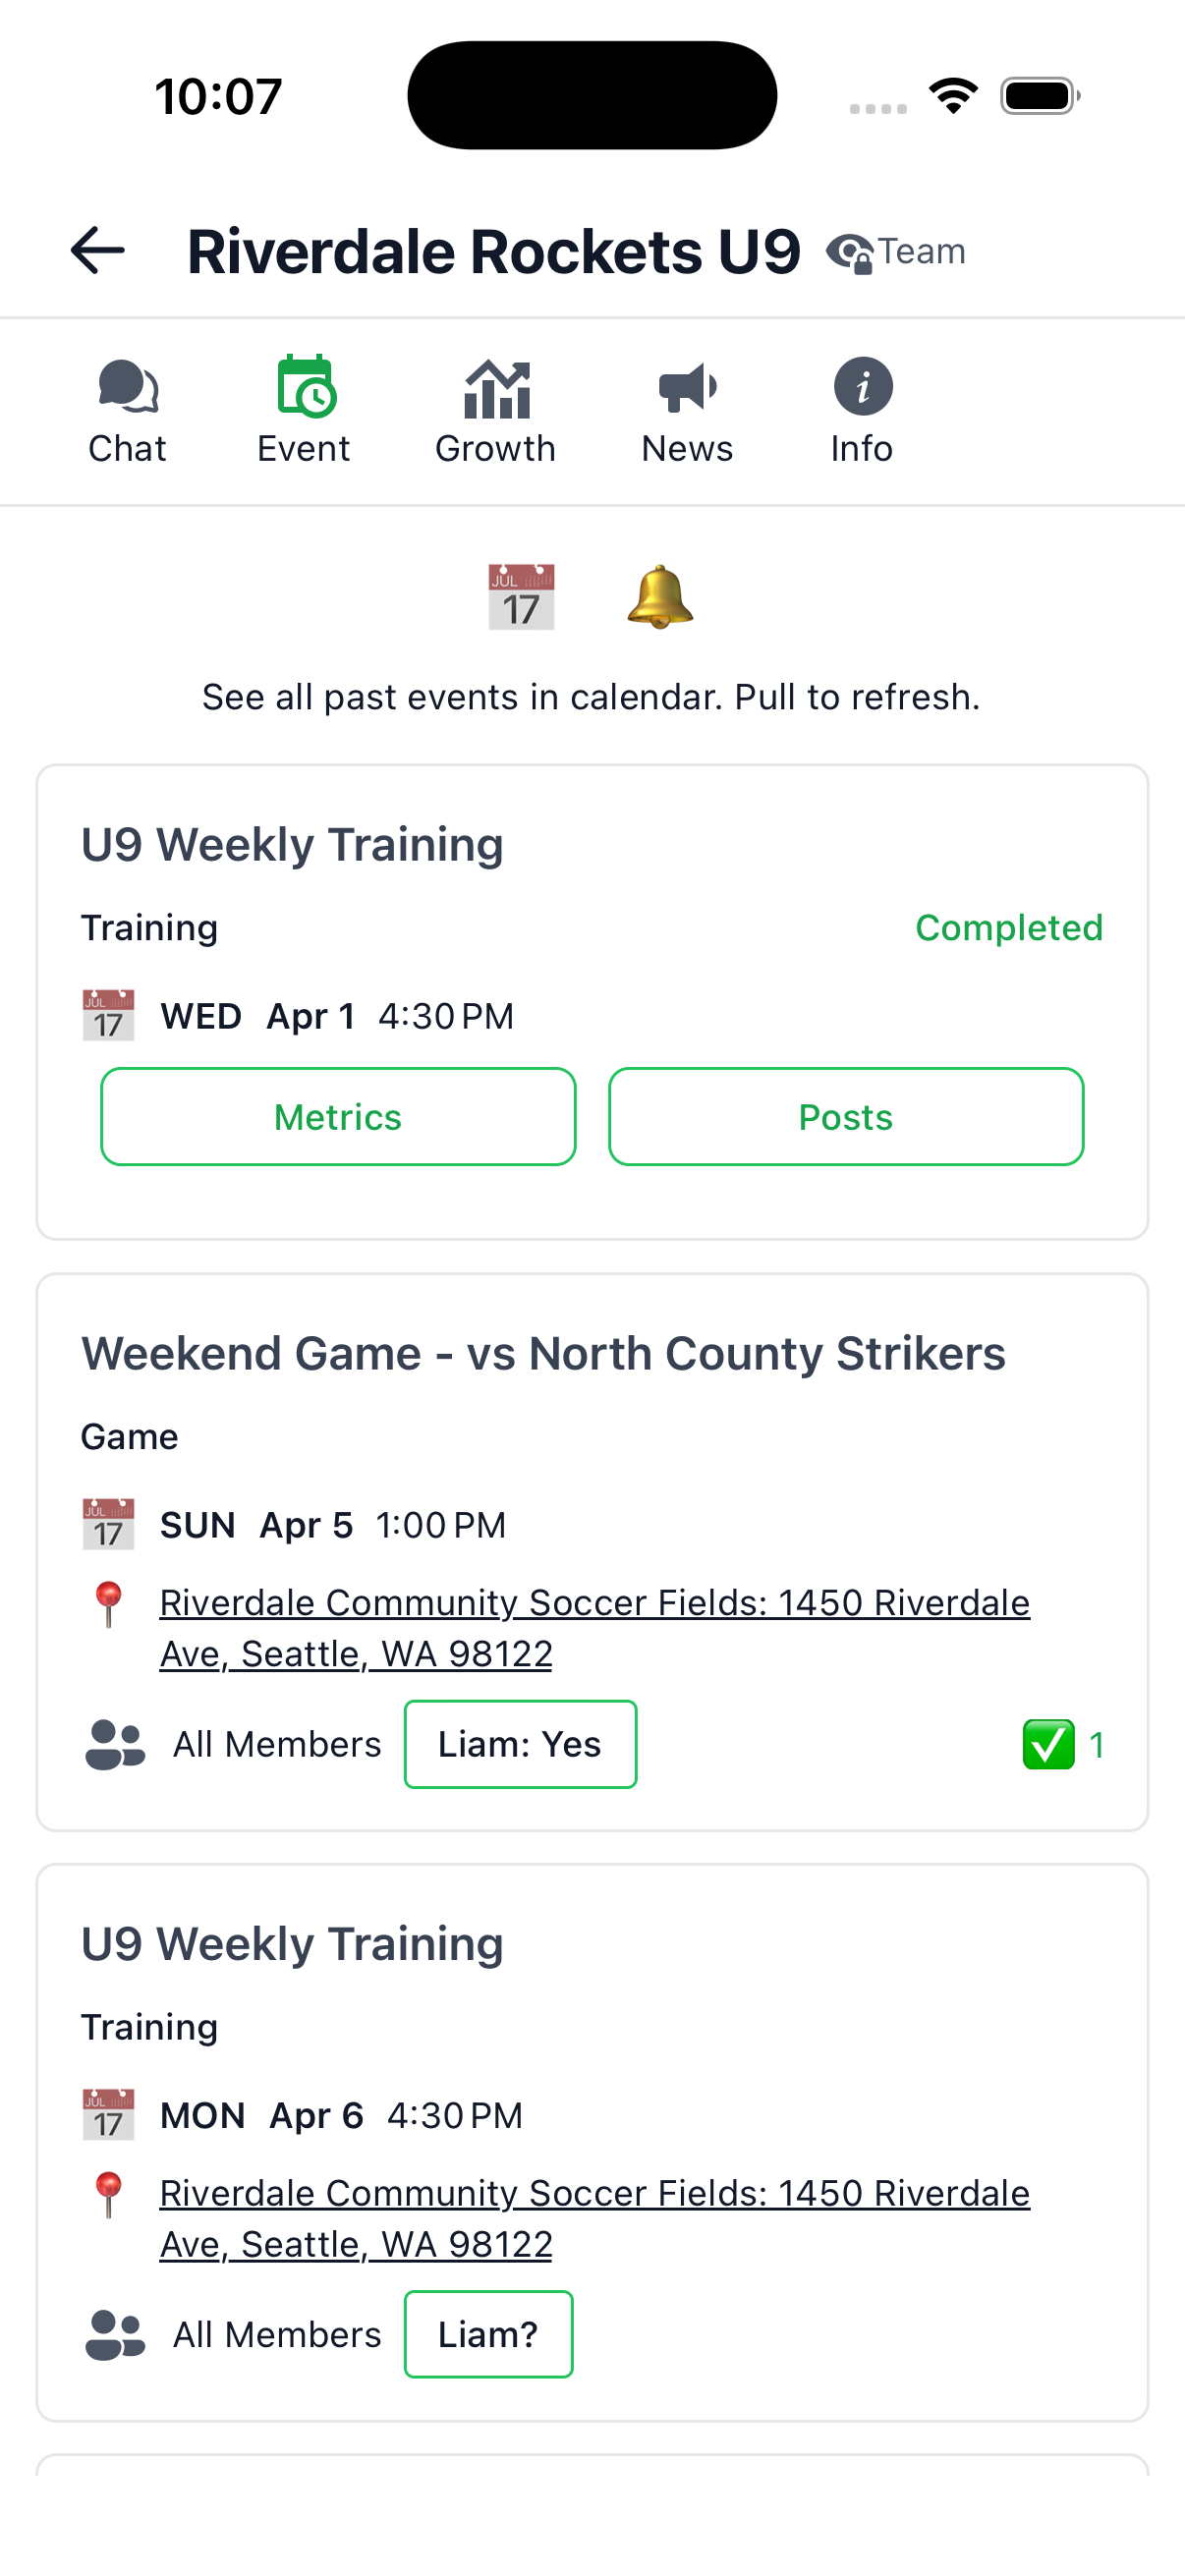The width and height of the screenshot is (1185, 2576).
Task: Tap the attendance count indicator showing 1
Action: point(1097,1744)
